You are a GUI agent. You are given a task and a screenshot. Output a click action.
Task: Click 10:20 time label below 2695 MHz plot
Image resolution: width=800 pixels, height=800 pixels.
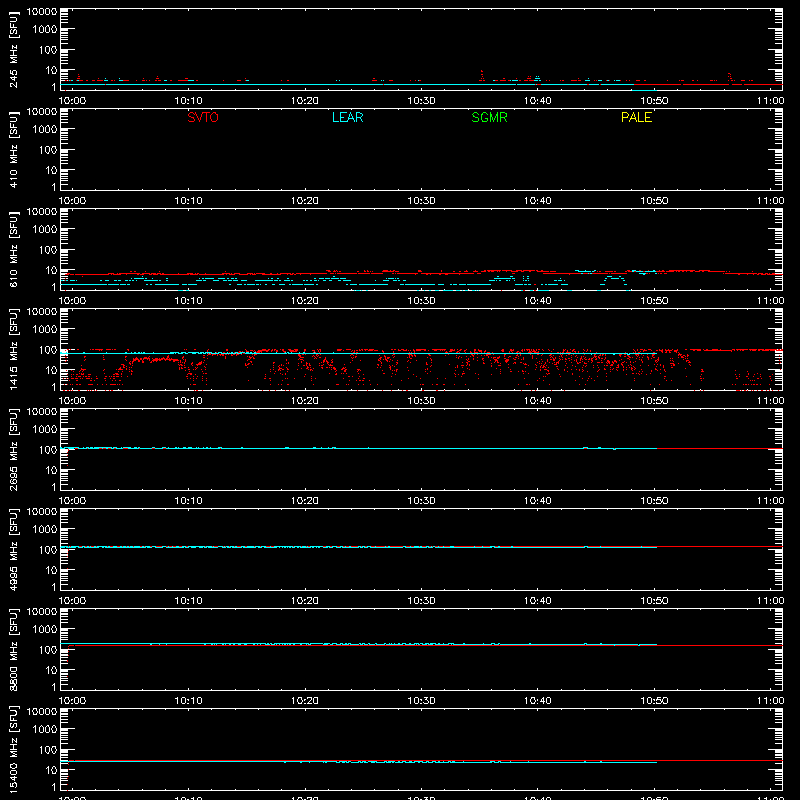click(x=305, y=501)
